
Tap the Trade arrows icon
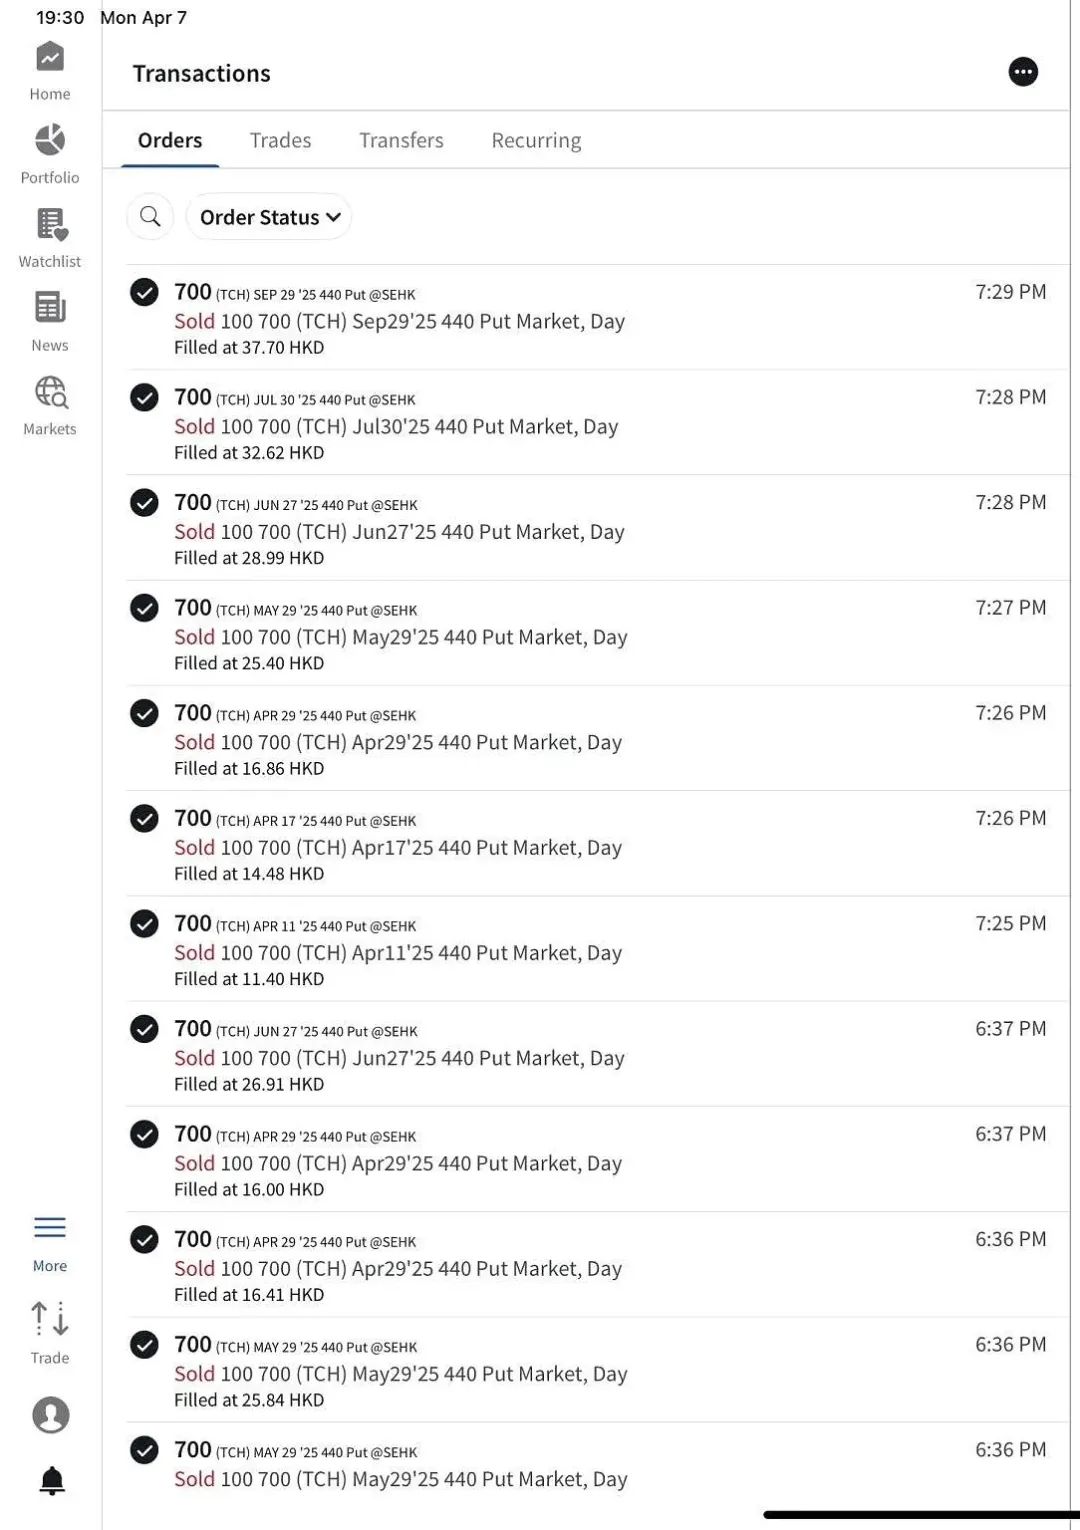(x=50, y=1319)
